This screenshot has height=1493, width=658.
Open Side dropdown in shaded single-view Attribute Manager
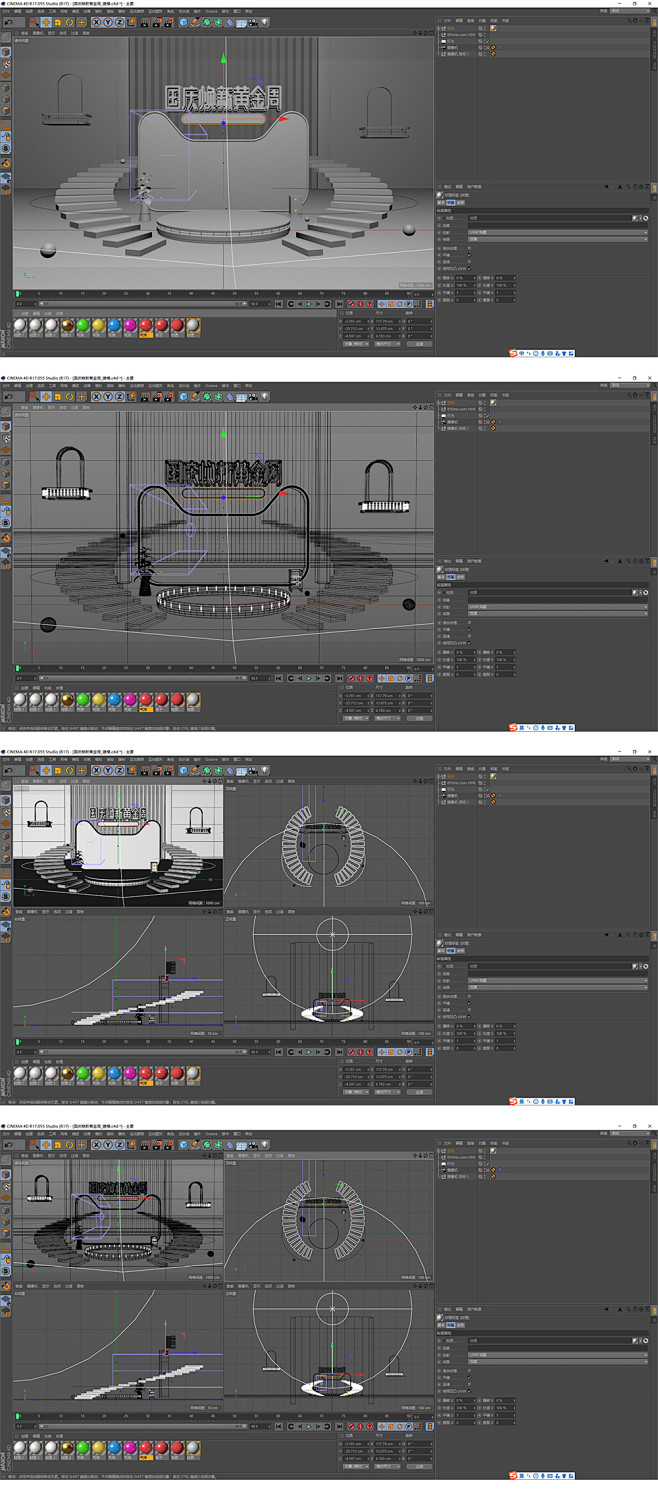(557, 239)
